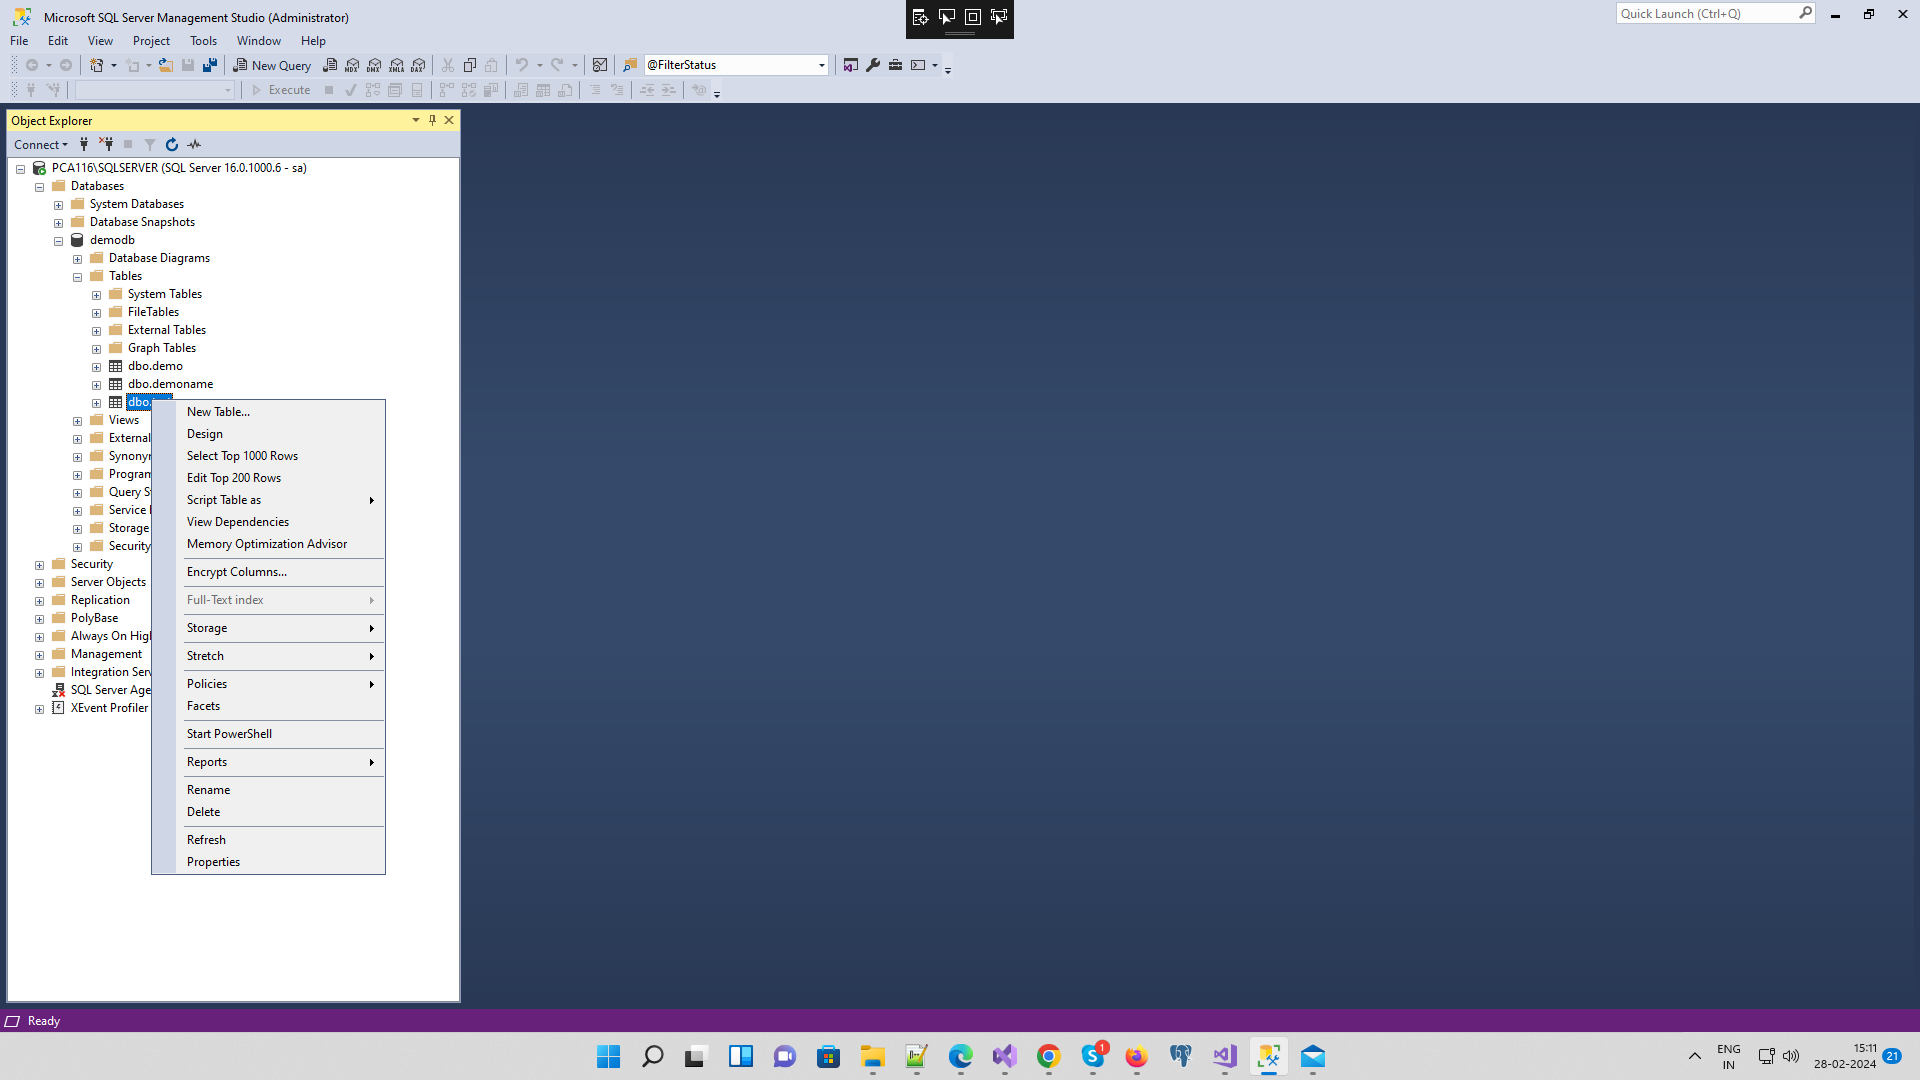
Task: Open the Connect dropdown in Object Explorer
Action: pos(41,145)
